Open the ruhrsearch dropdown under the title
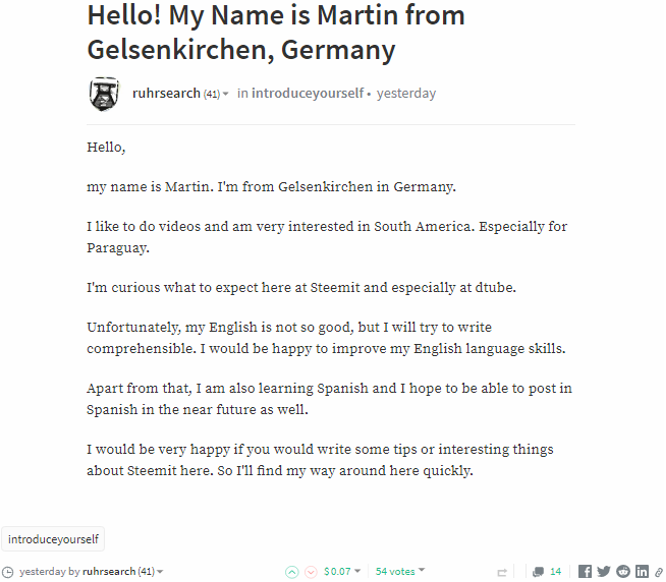This screenshot has width=666, height=582. coord(226,94)
